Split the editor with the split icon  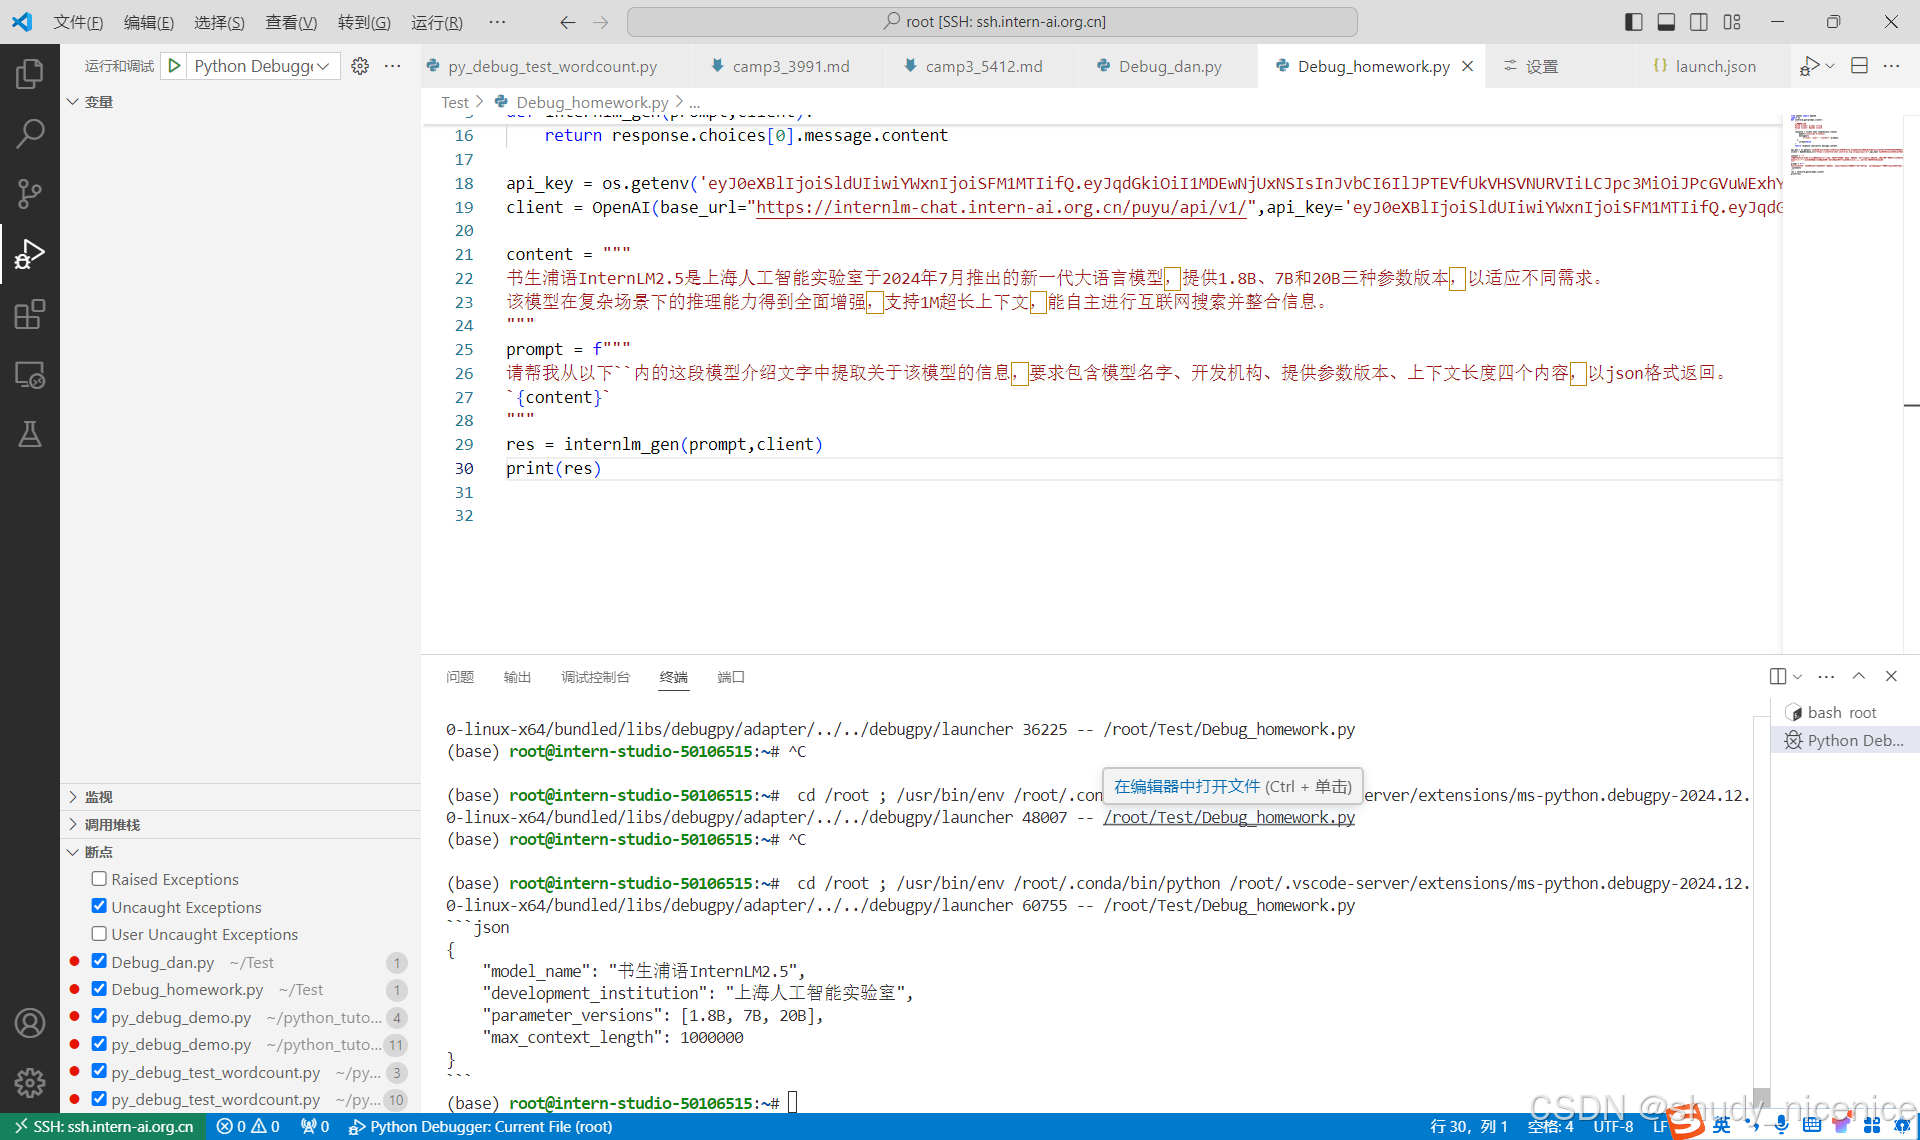[1860, 65]
